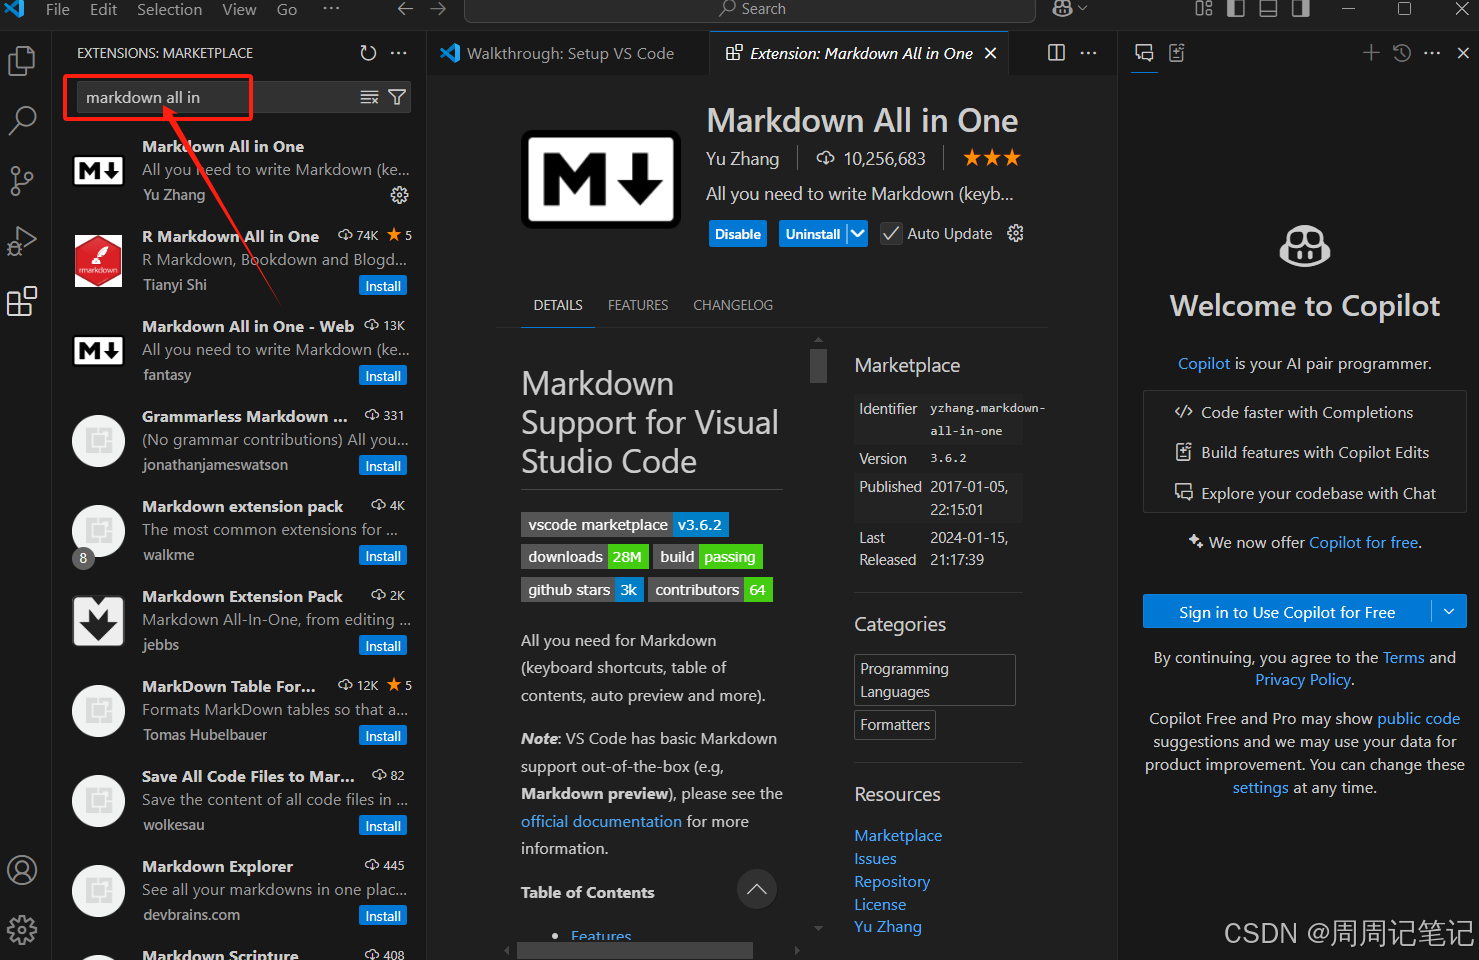Image resolution: width=1479 pixels, height=960 pixels.
Task: Toggle the secondary side bar
Action: (1300, 9)
